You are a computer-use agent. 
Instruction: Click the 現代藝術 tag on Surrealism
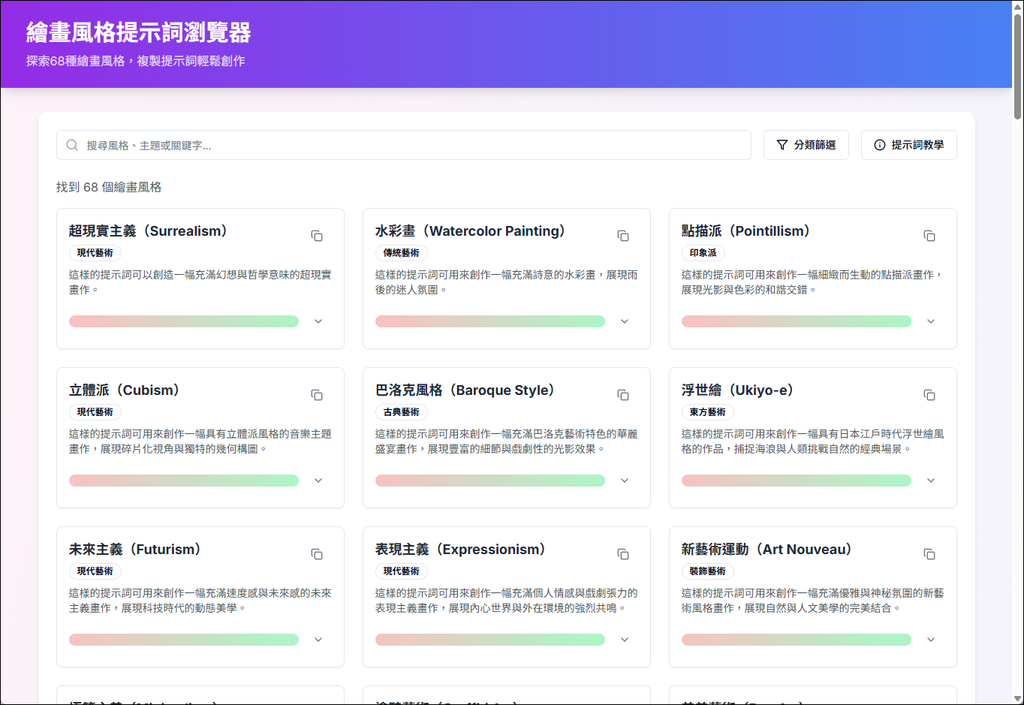[95, 253]
